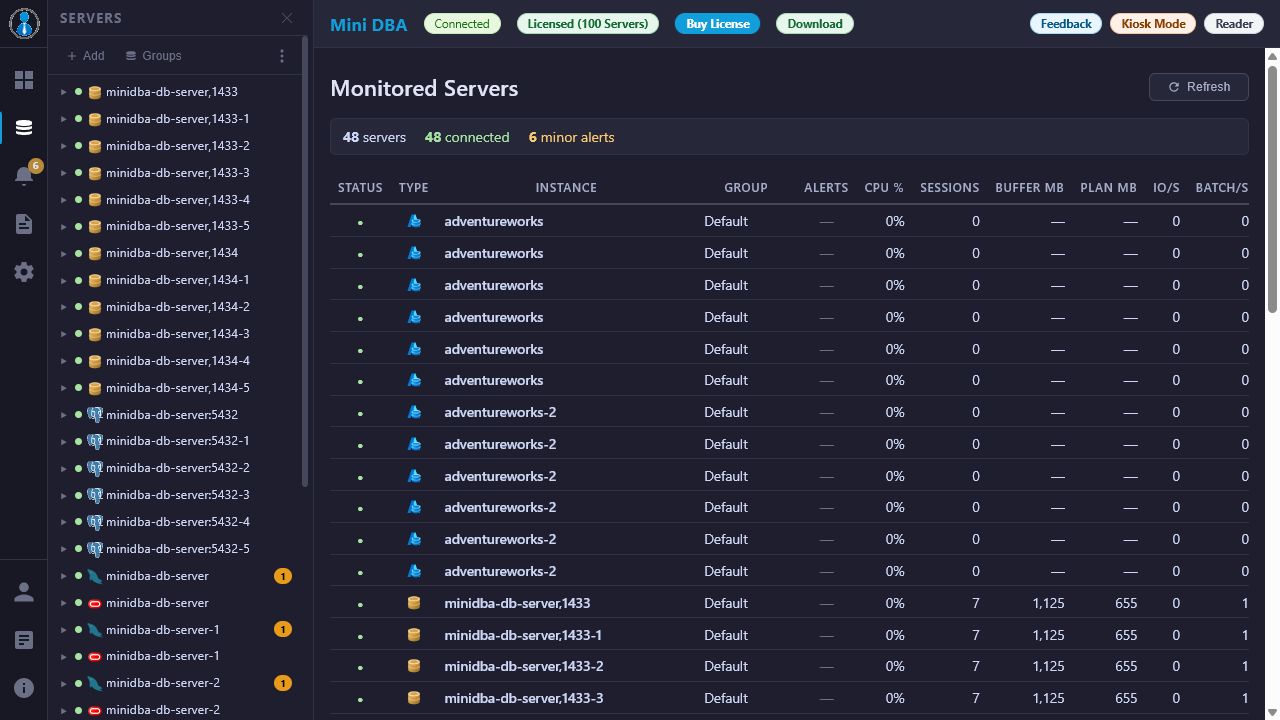The width and height of the screenshot is (1280, 720).
Task: Expand the minidba-db-server,1433-4 tree node
Action: [64, 200]
